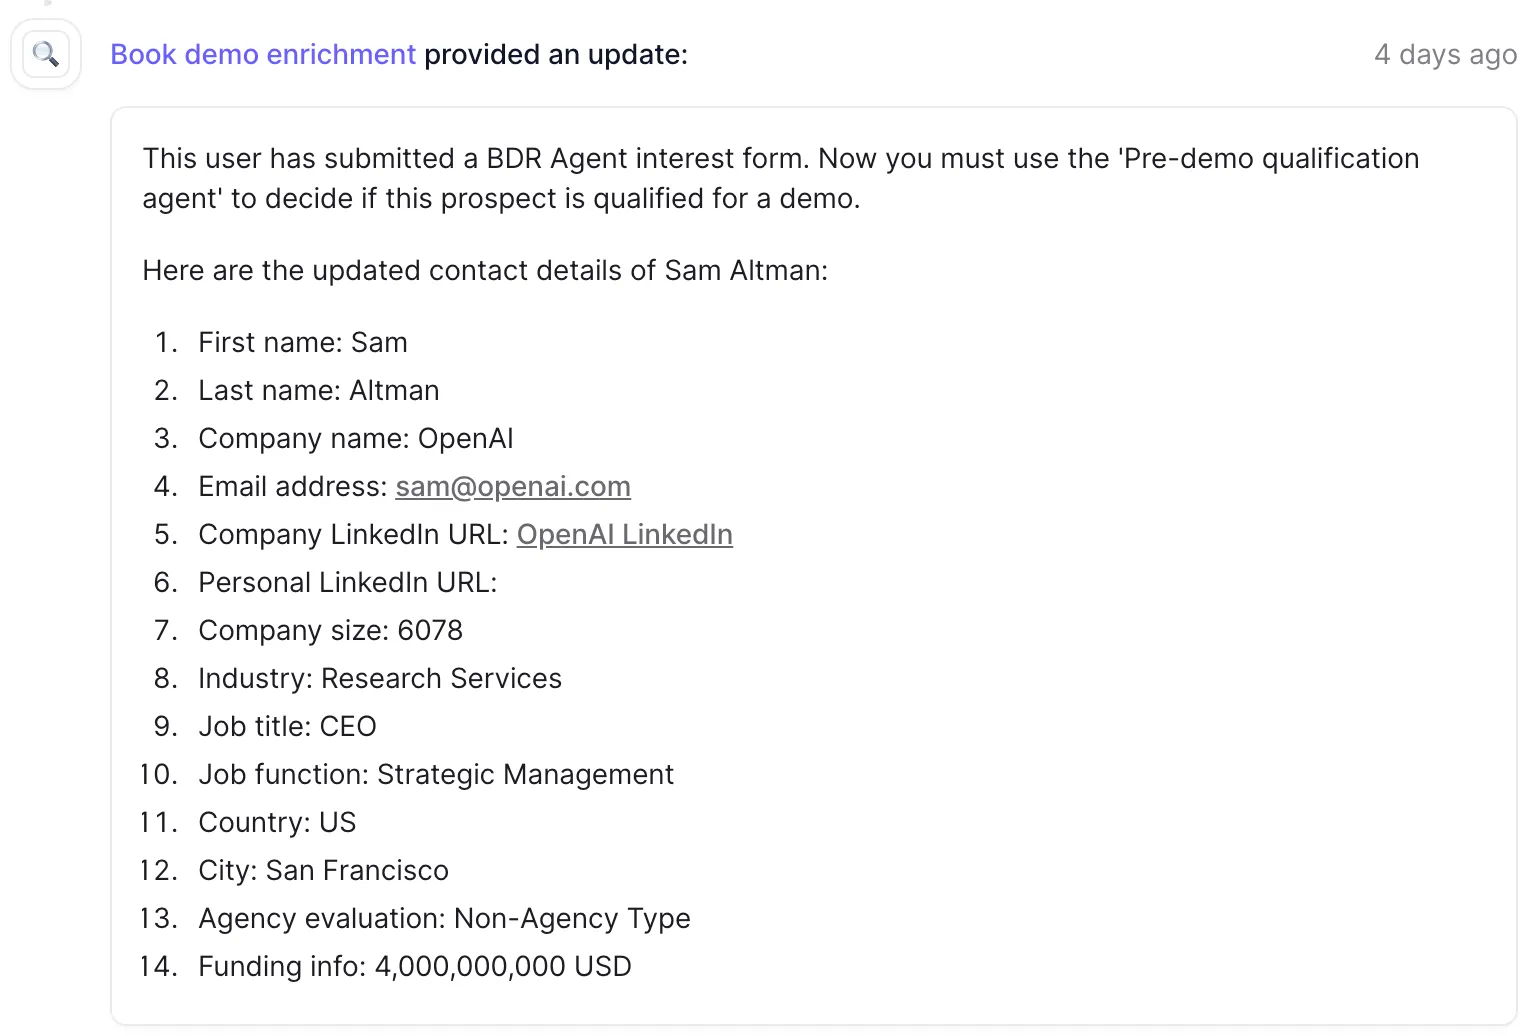Click the 'City: San Francisco' entry
Screen dimensions: 1528x1036
pyautogui.click(x=323, y=871)
